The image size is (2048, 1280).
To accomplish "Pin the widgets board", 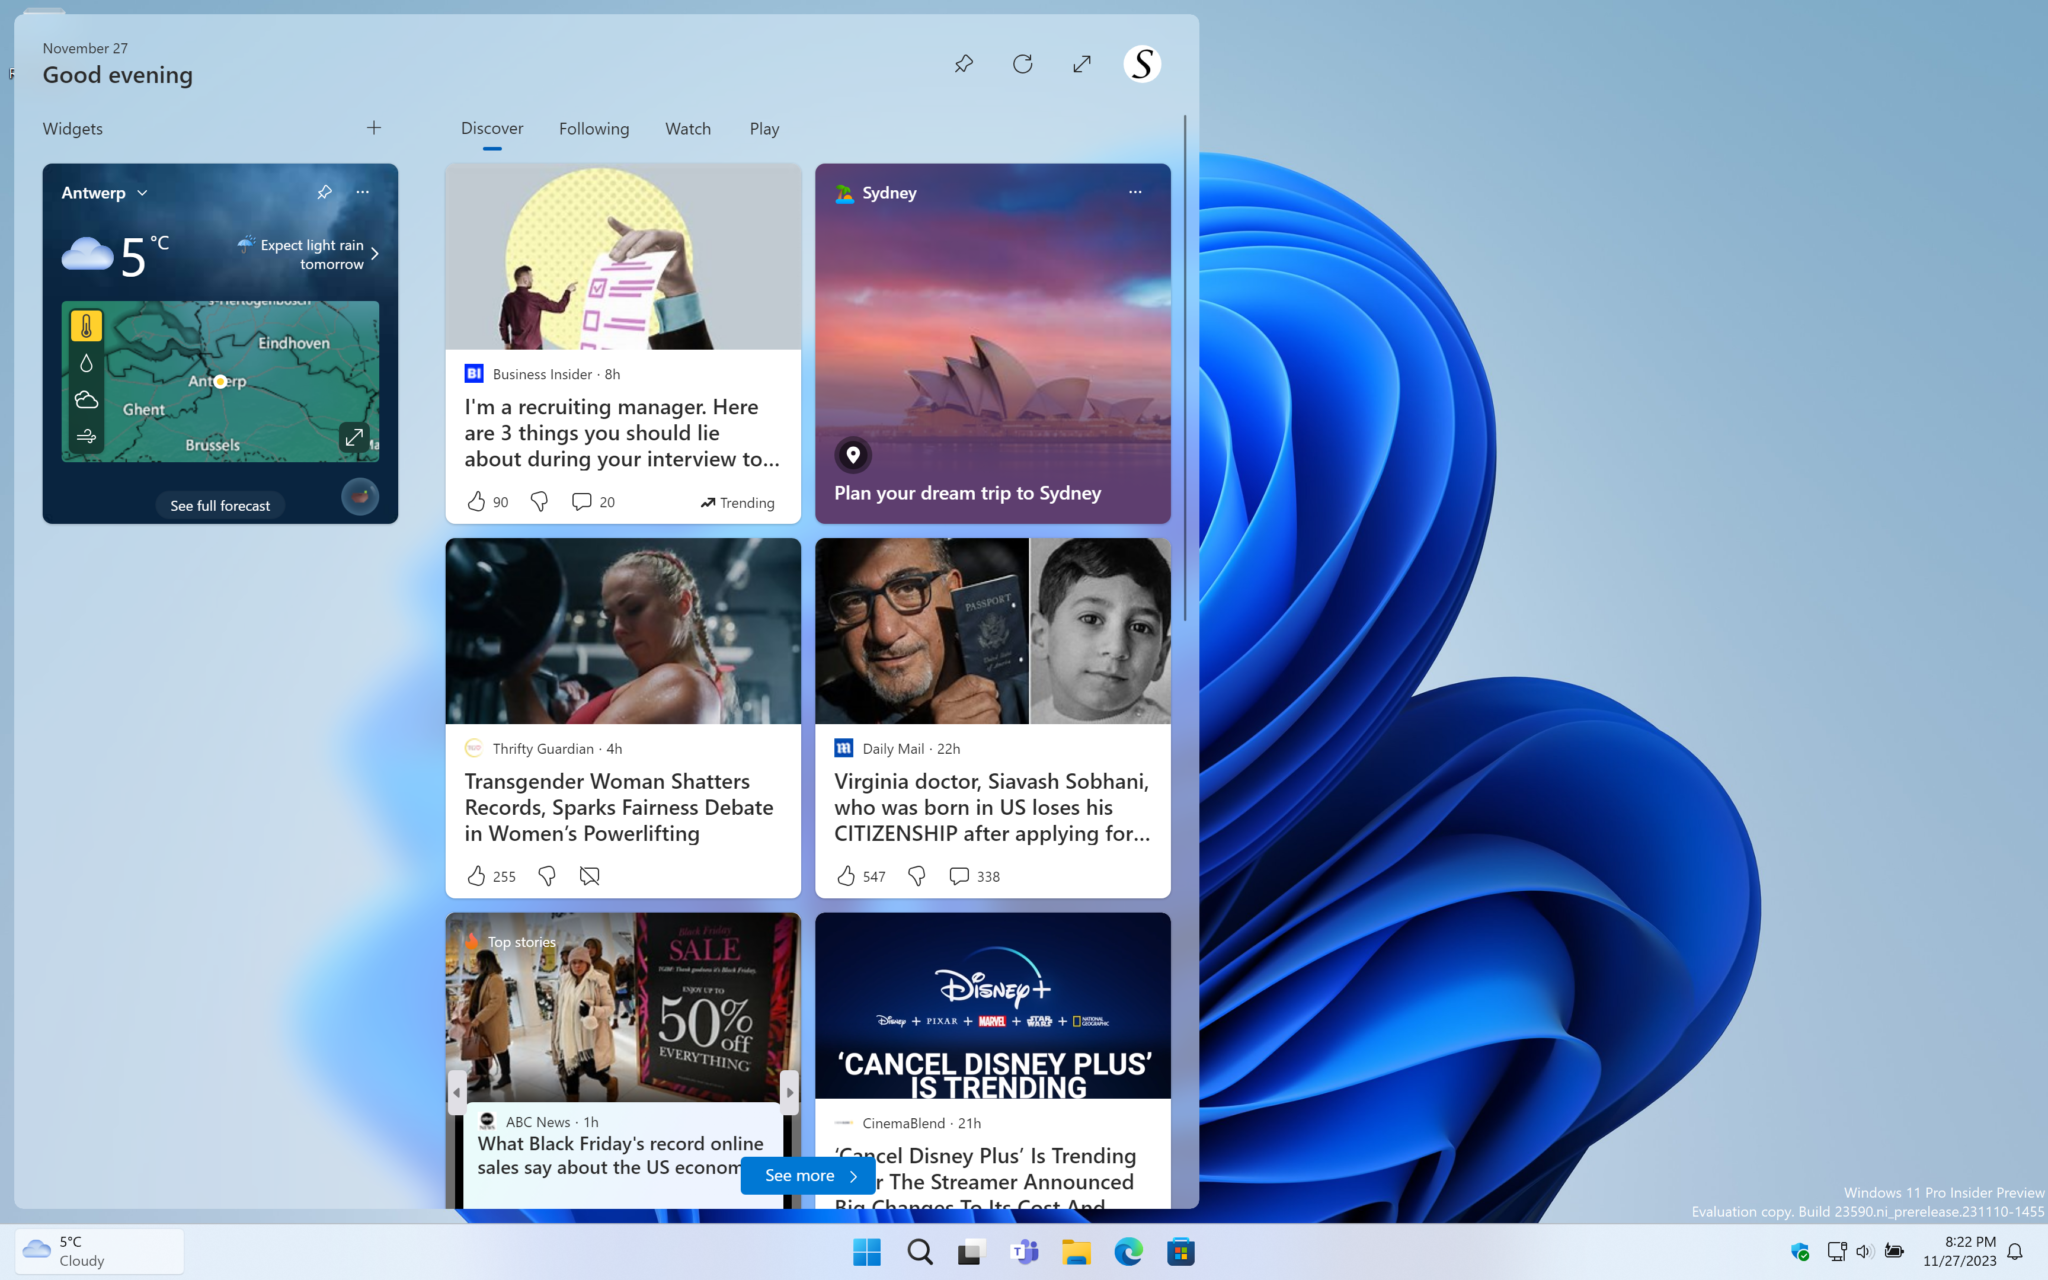I will [963, 63].
